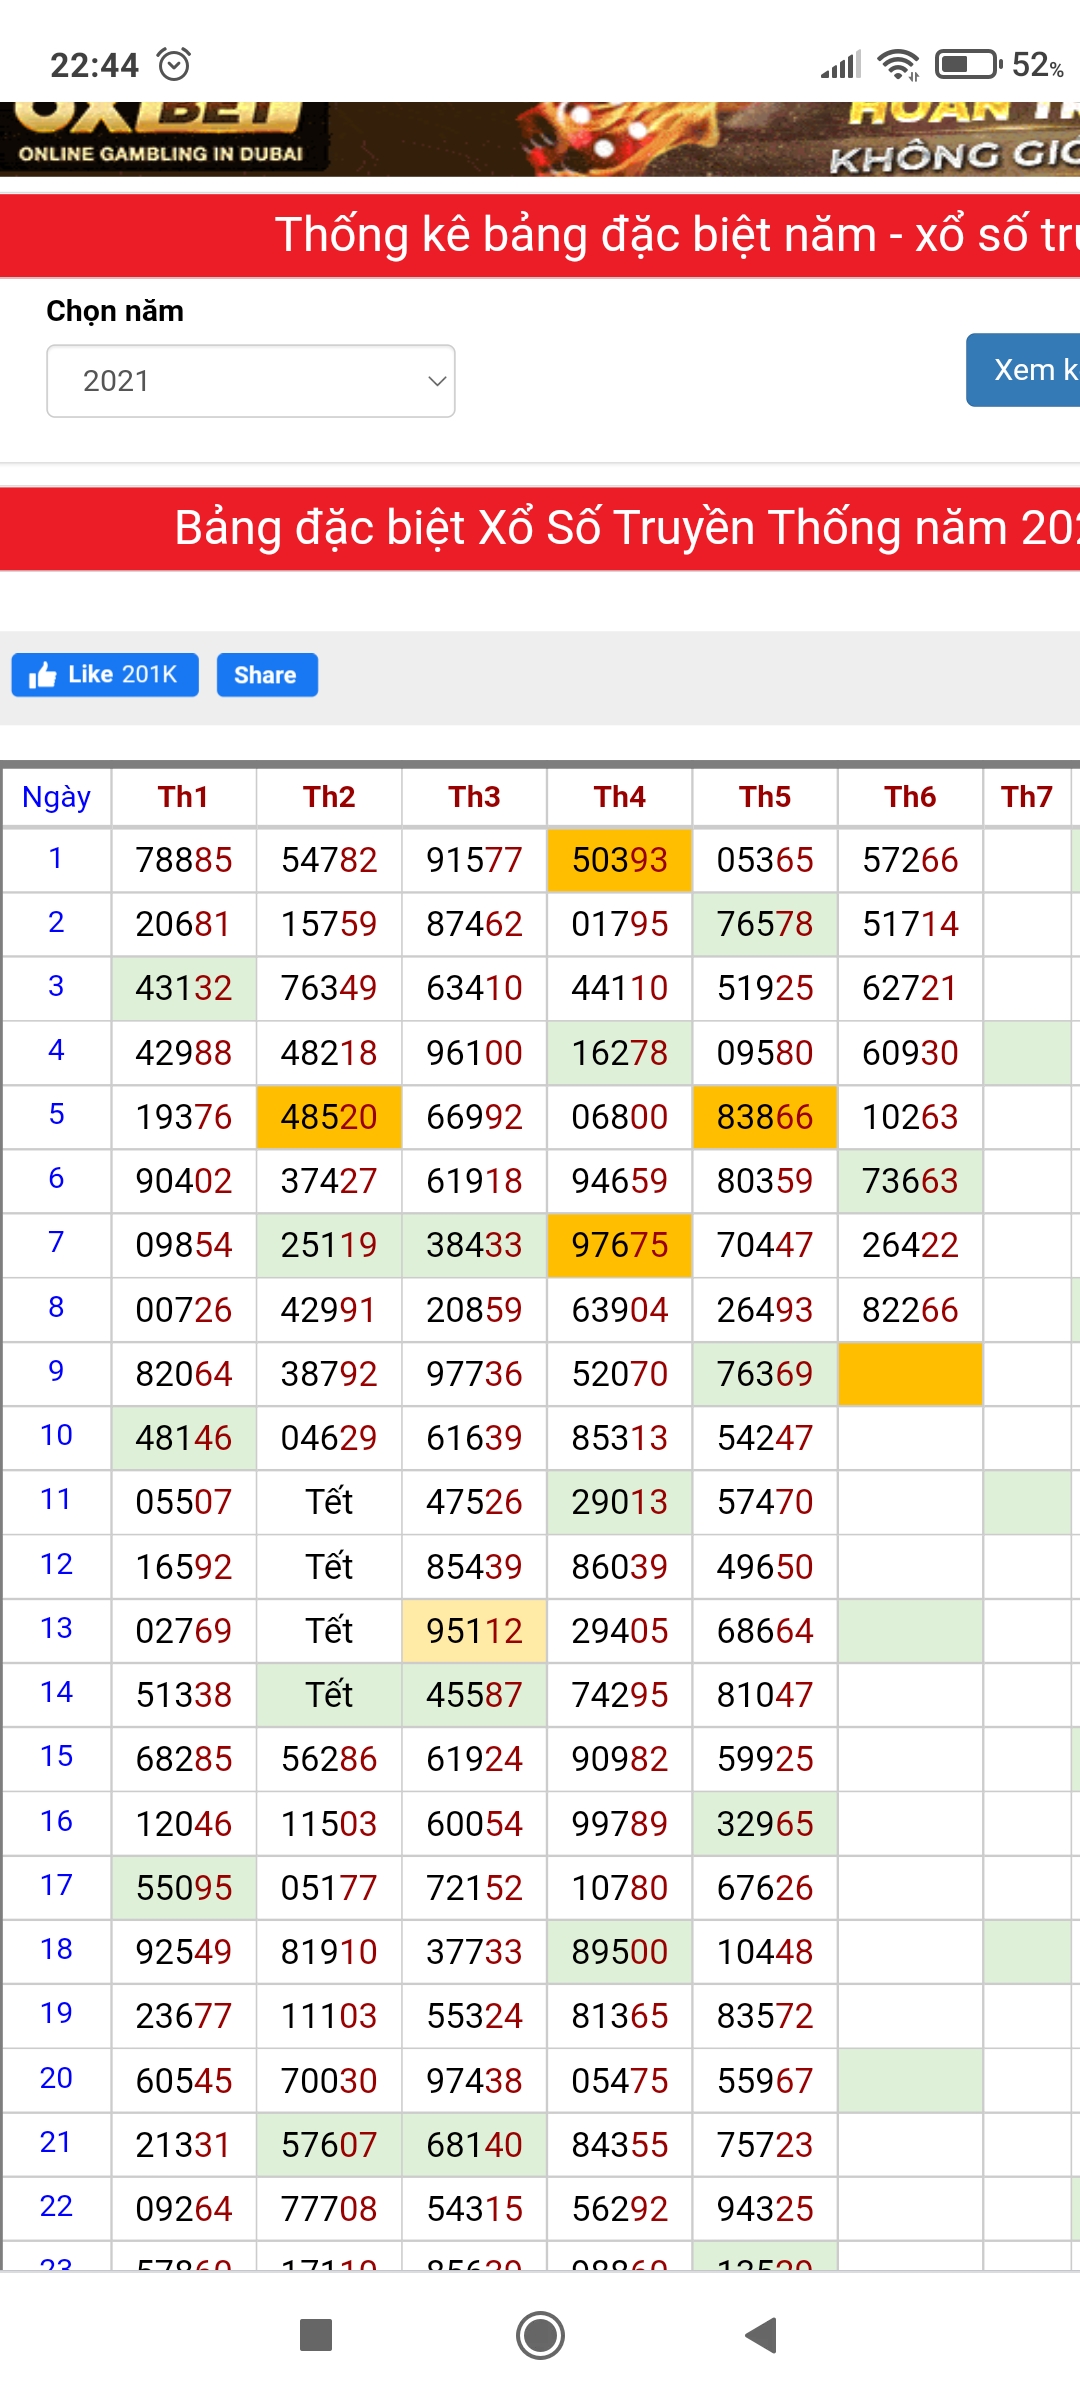Image resolution: width=1080 pixels, height=2400 pixels.
Task: Tap the green cell 76369
Action: pyautogui.click(x=765, y=1374)
